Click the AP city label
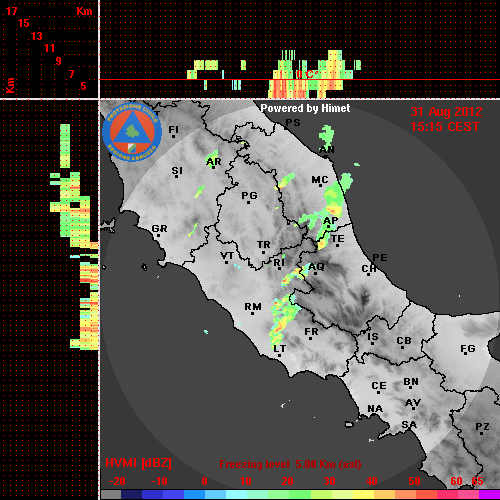The height and width of the screenshot is (500, 500). click(x=331, y=221)
